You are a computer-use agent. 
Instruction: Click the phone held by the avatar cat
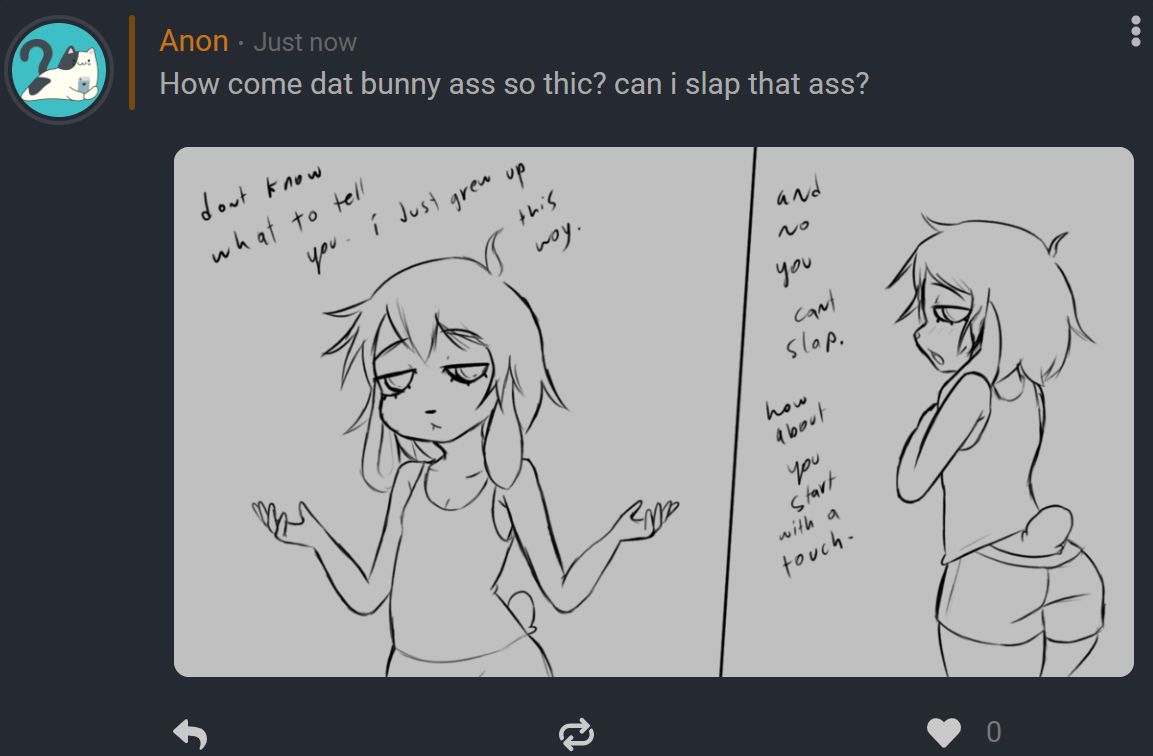83,85
